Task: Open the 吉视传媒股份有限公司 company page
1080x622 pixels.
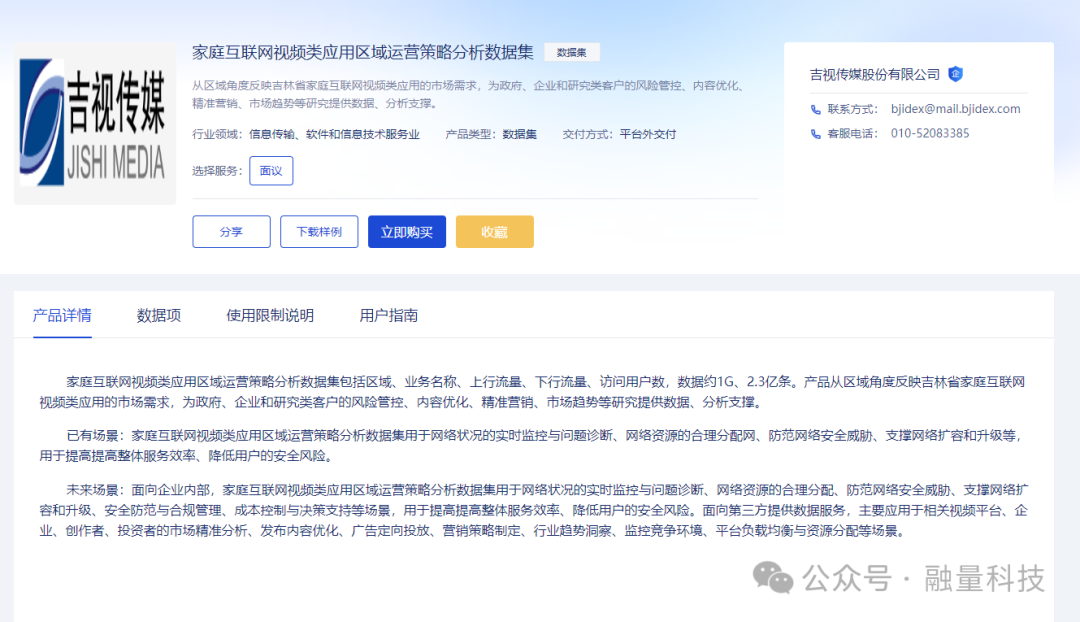Action: (x=875, y=72)
